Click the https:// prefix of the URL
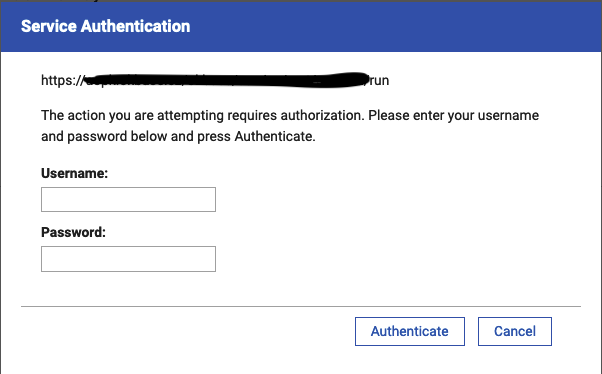The image size is (602, 374). 62,80
